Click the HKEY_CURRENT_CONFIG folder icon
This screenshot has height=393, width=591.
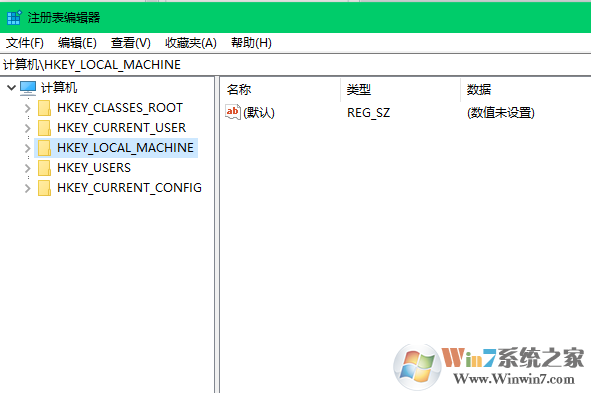point(44,188)
